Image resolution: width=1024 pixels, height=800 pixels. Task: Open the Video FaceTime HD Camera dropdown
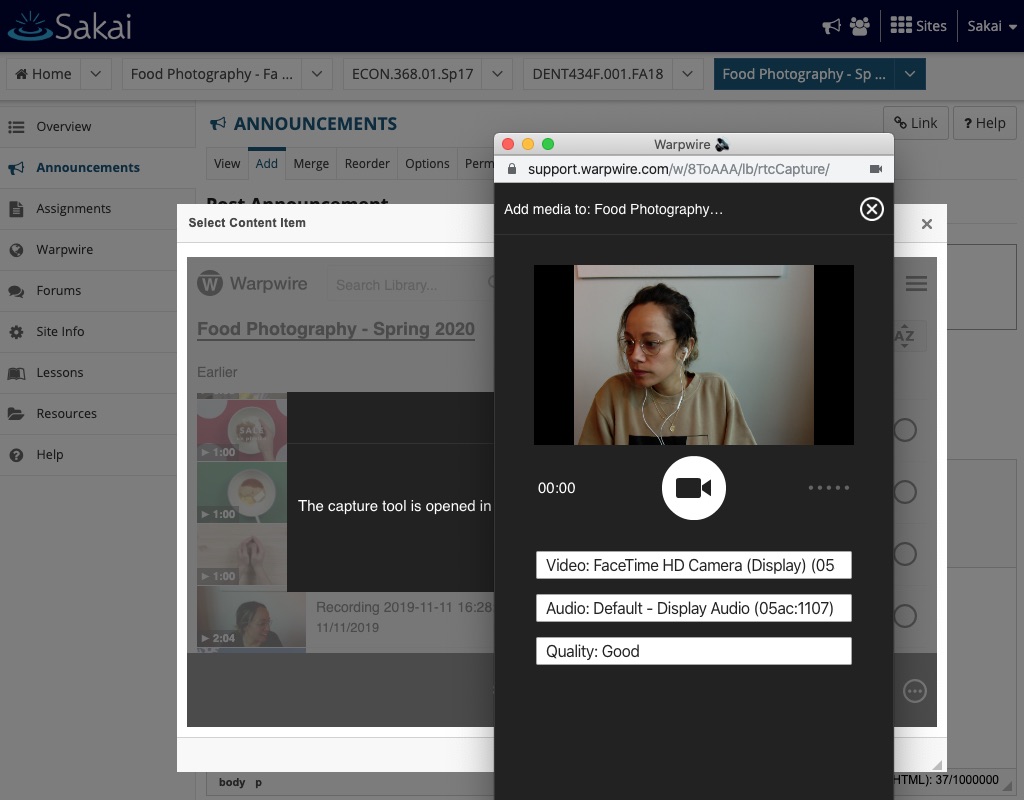(694, 565)
